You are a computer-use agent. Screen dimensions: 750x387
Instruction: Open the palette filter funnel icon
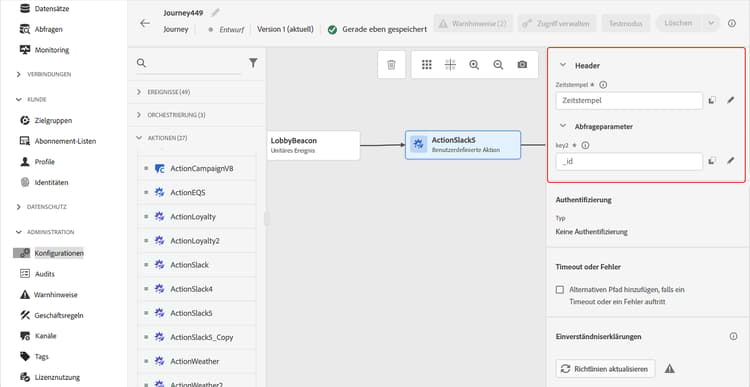coord(253,63)
